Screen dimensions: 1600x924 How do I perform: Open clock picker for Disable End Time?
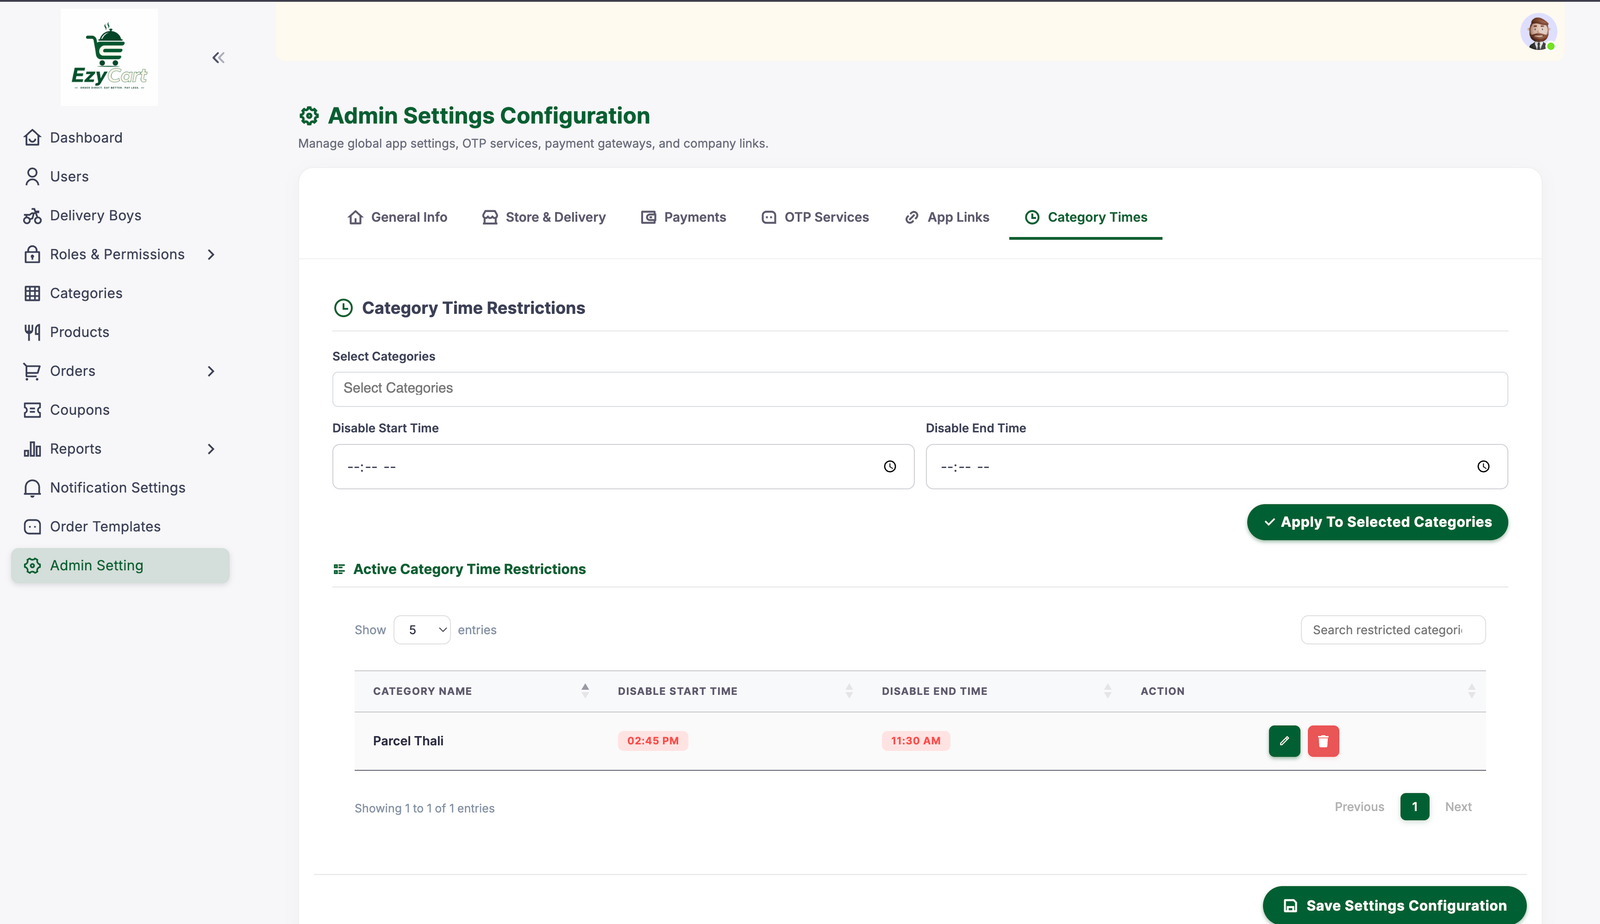(1483, 467)
